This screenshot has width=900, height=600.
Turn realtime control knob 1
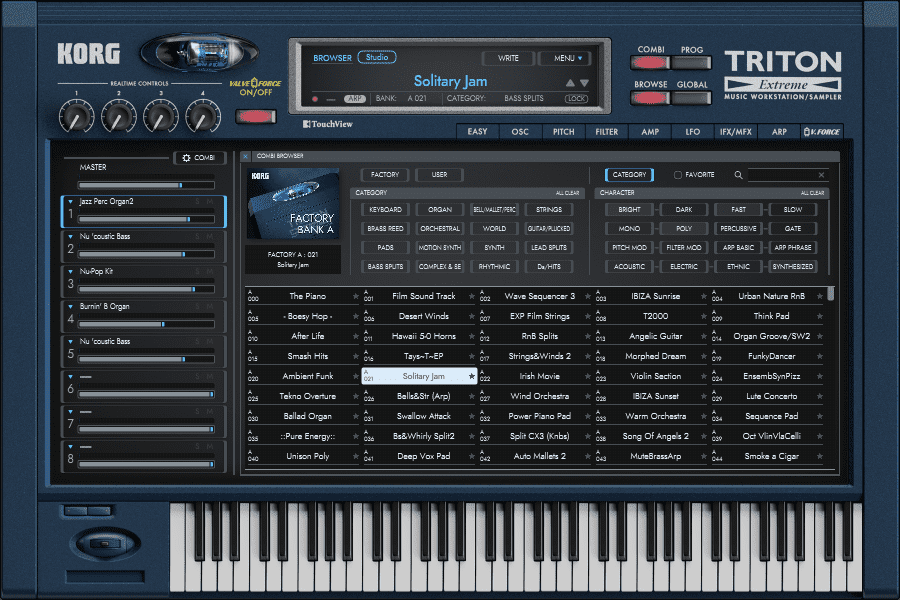[x=76, y=116]
